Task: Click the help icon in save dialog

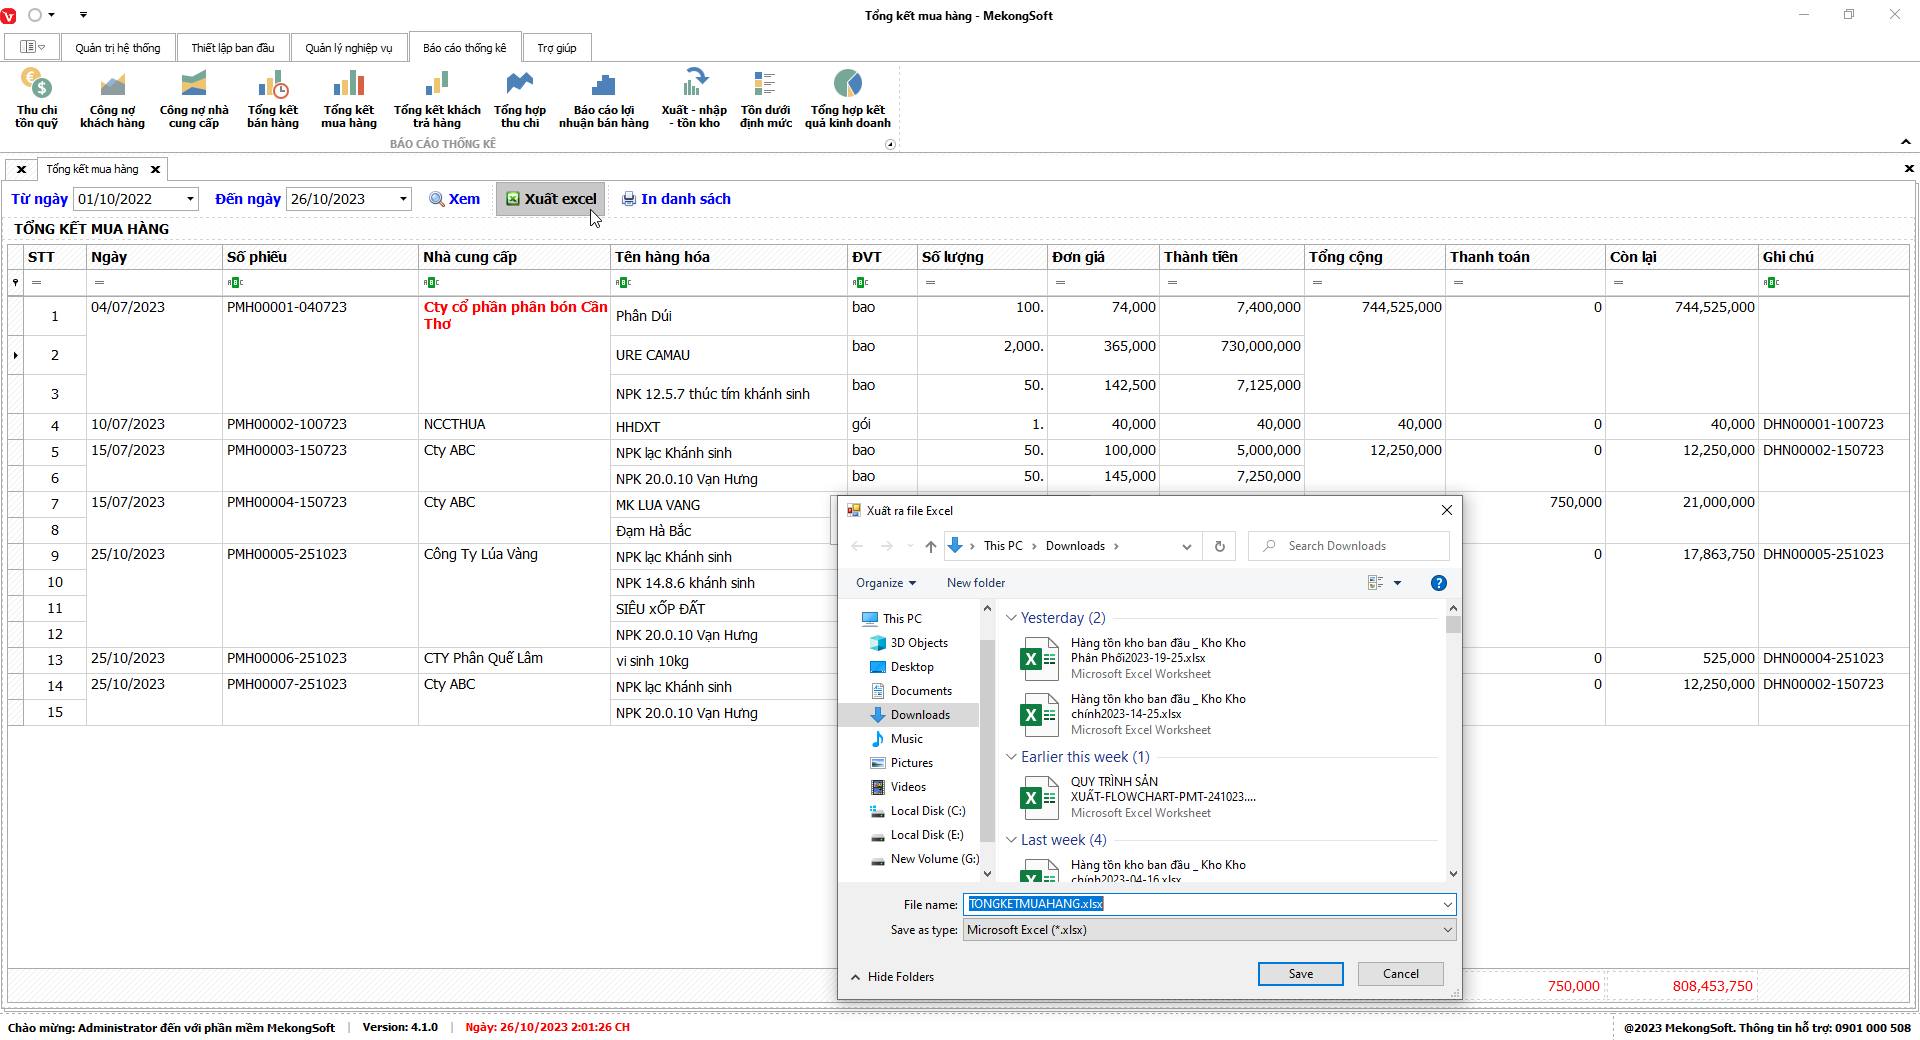Action: [x=1438, y=583]
